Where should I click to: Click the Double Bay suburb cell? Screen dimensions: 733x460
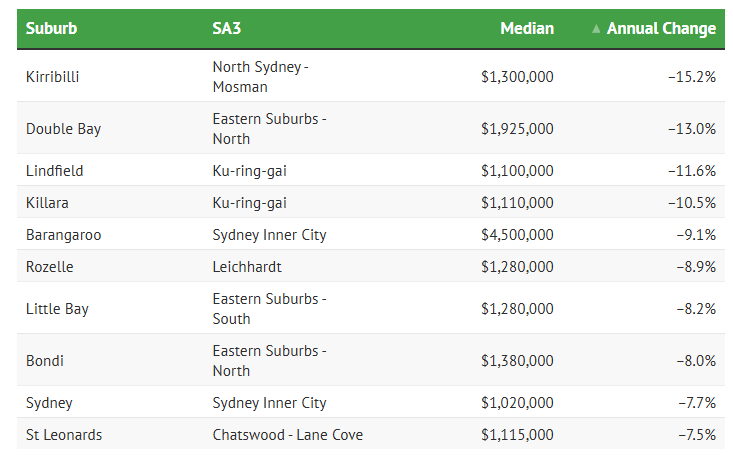[x=63, y=129]
